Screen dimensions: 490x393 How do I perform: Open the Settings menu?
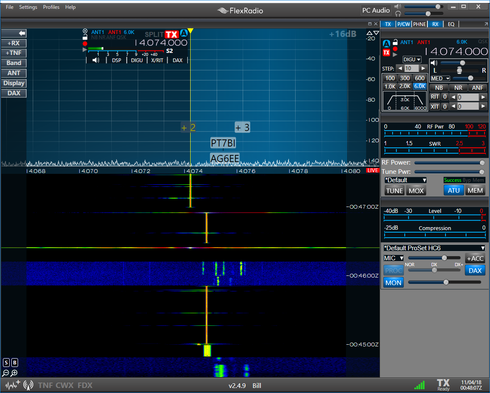(x=28, y=7)
